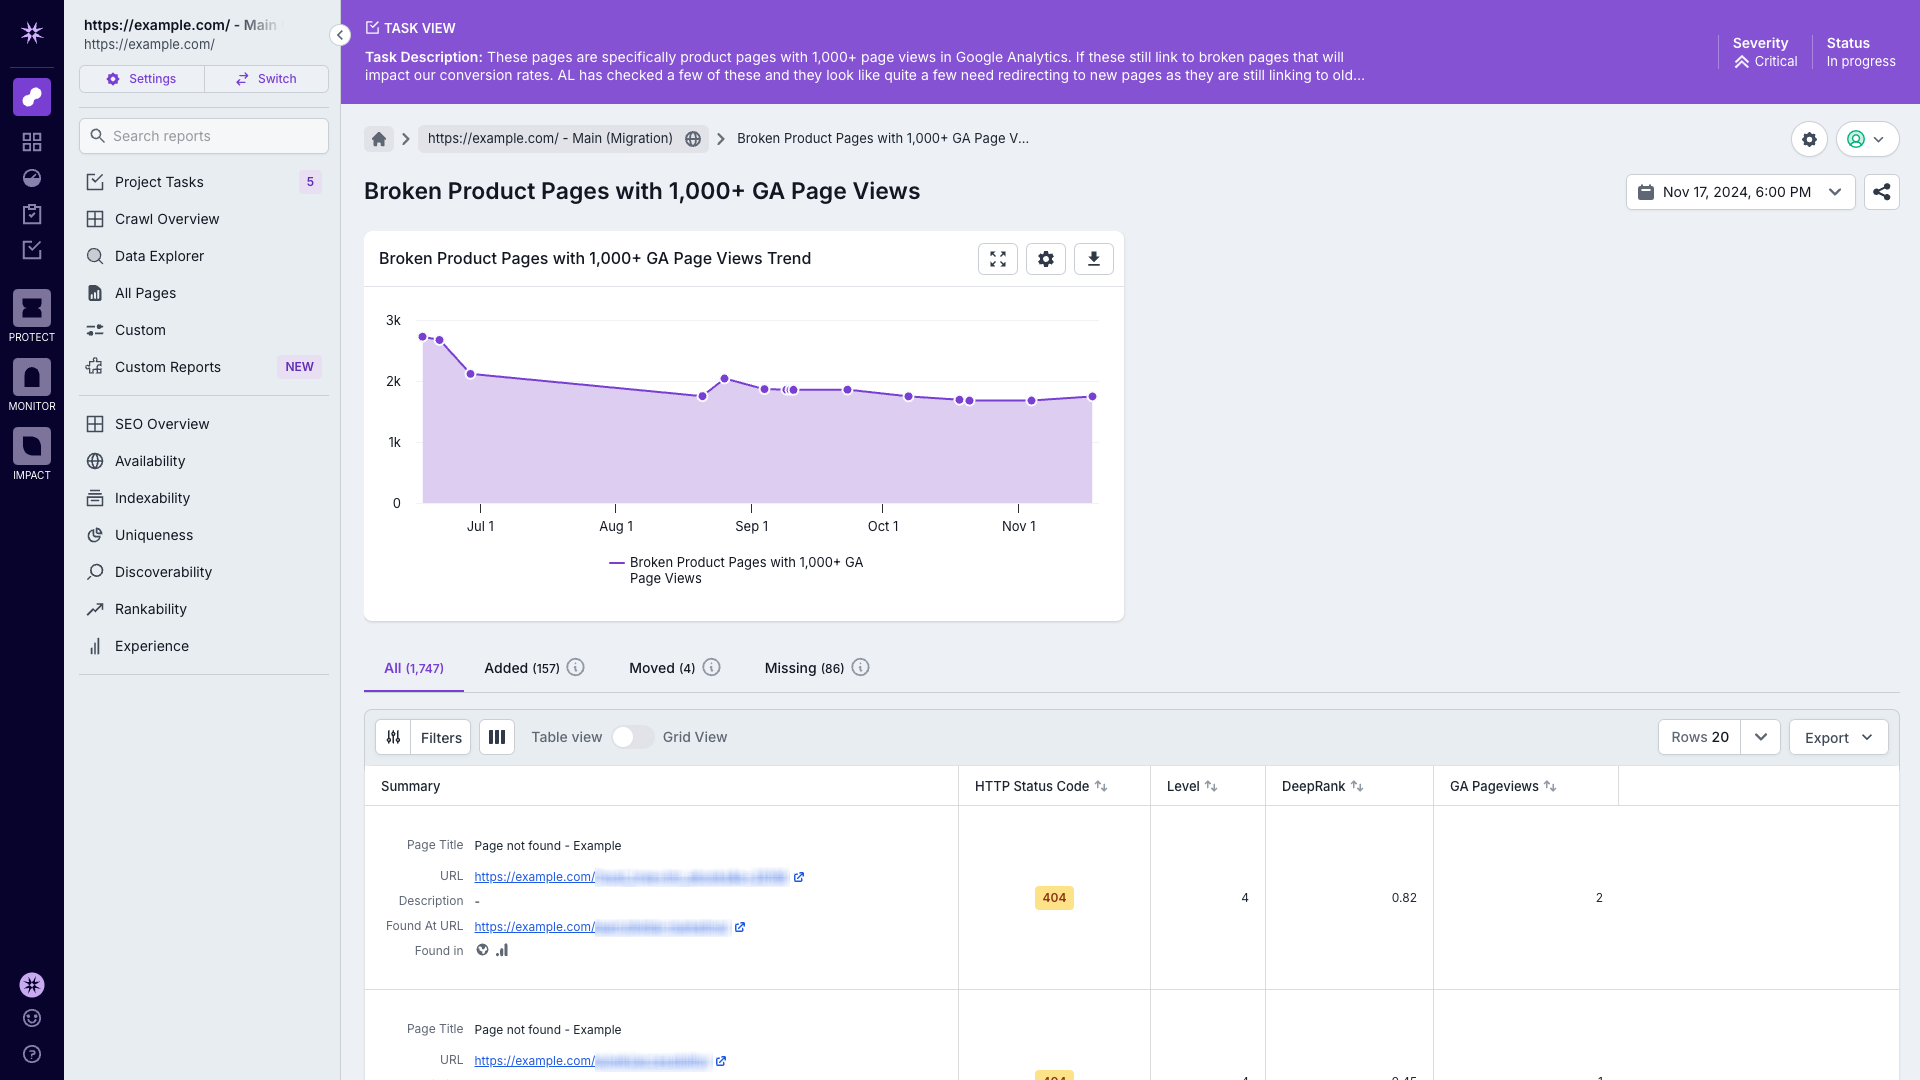
Task: Open All Pages in sidebar
Action: click(x=204, y=293)
